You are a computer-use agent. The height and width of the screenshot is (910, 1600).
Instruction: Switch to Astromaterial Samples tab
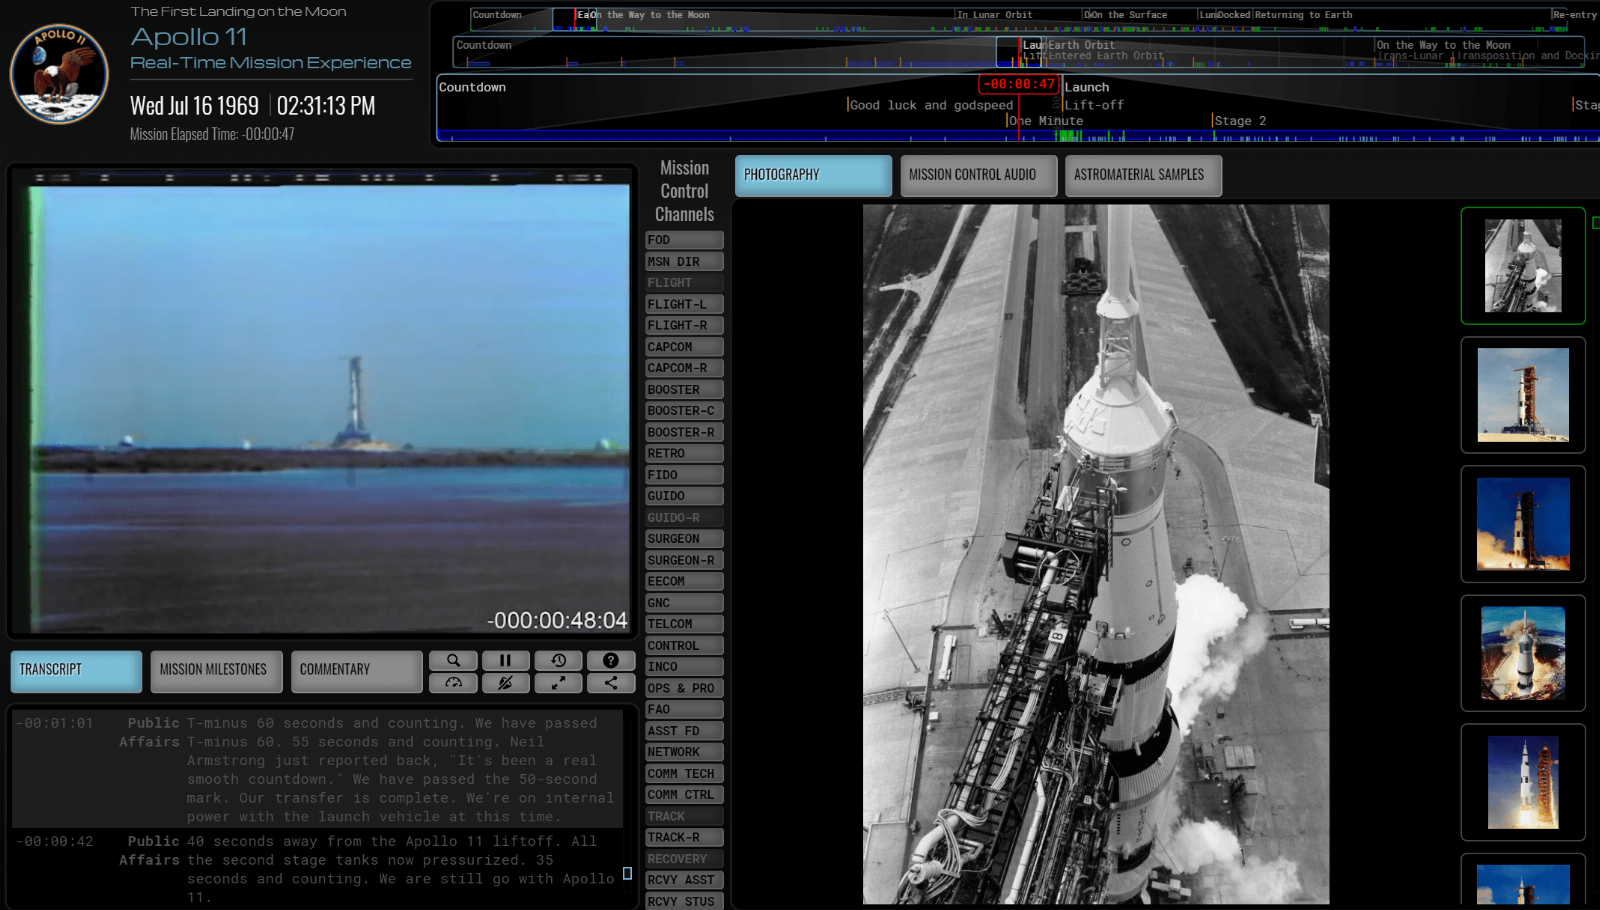point(1143,175)
